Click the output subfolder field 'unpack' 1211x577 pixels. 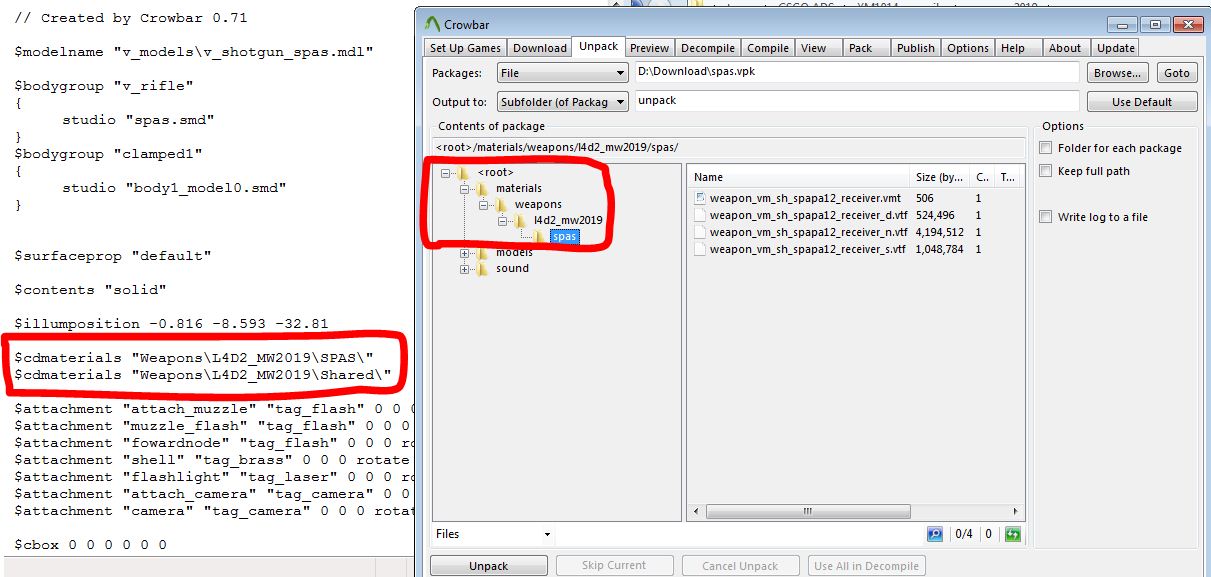[858, 101]
